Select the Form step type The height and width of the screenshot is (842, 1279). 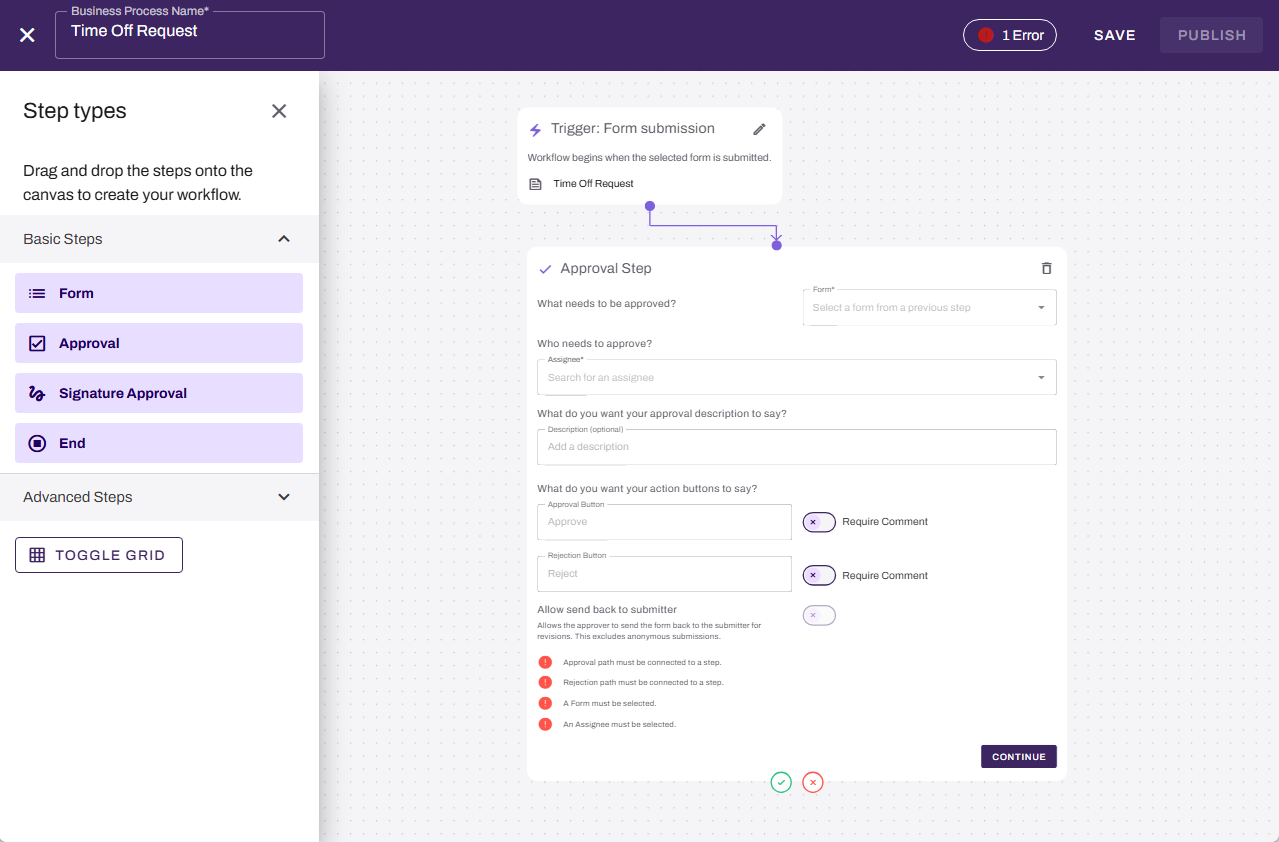(159, 293)
